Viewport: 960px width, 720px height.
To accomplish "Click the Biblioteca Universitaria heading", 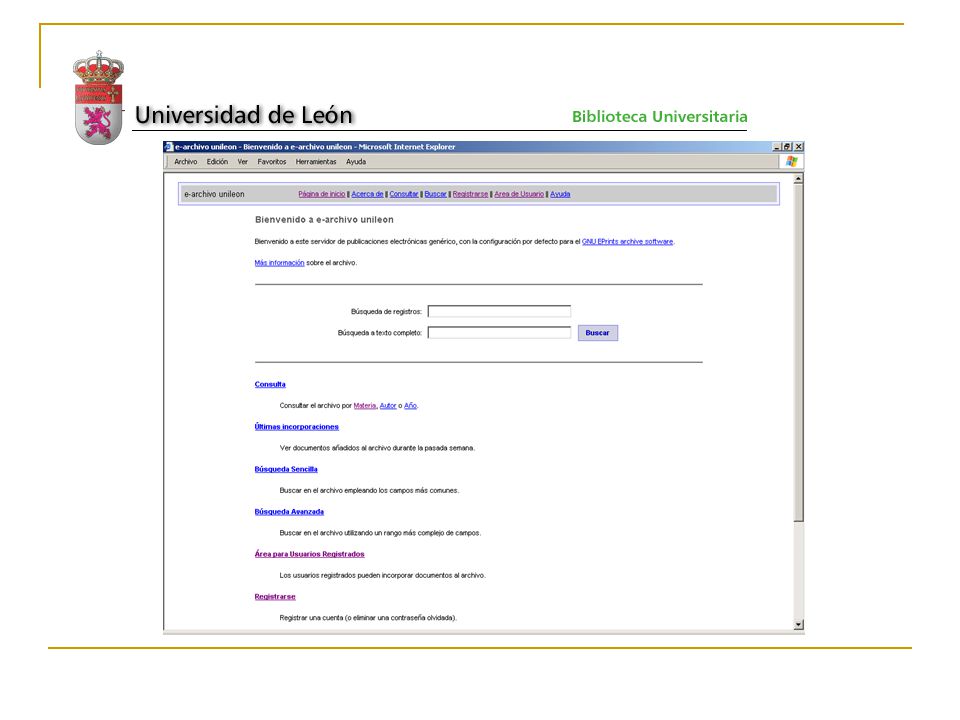I will pos(659,116).
